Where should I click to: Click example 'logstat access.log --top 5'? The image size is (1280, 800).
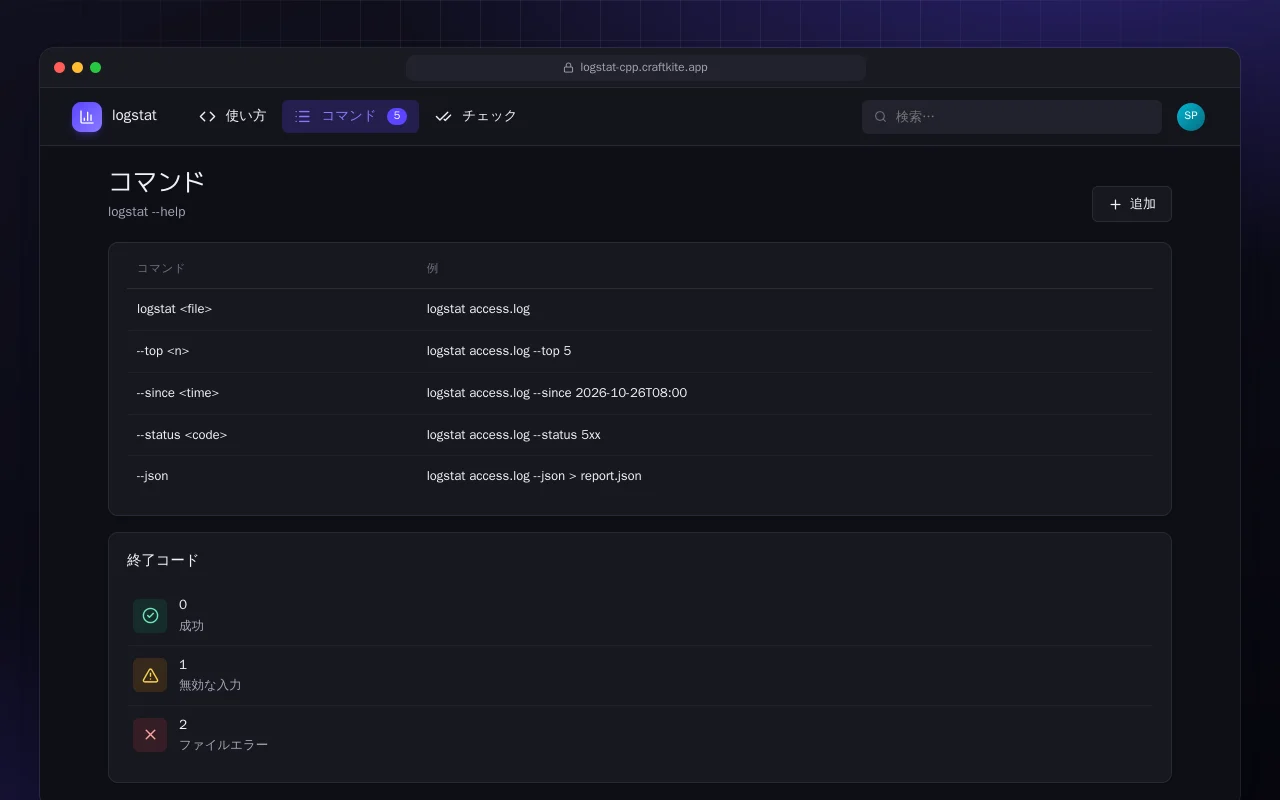(499, 351)
